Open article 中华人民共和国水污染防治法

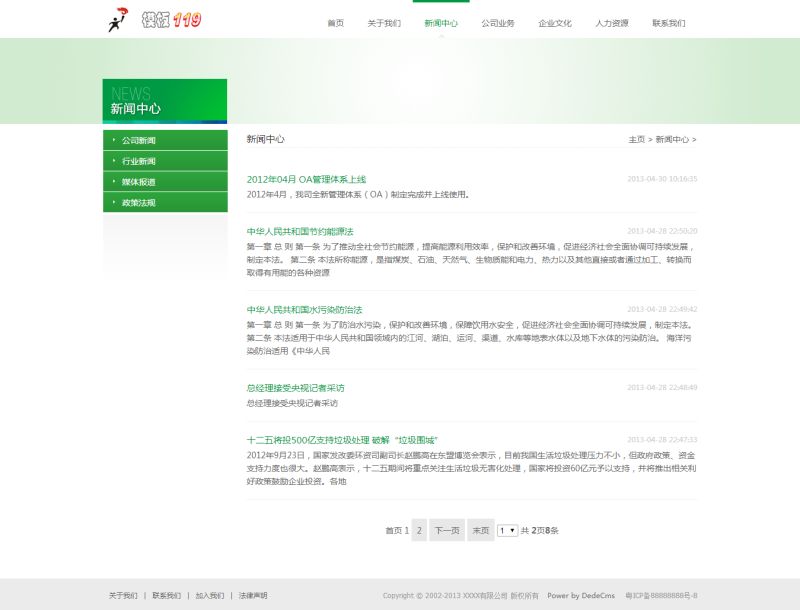click(x=304, y=310)
